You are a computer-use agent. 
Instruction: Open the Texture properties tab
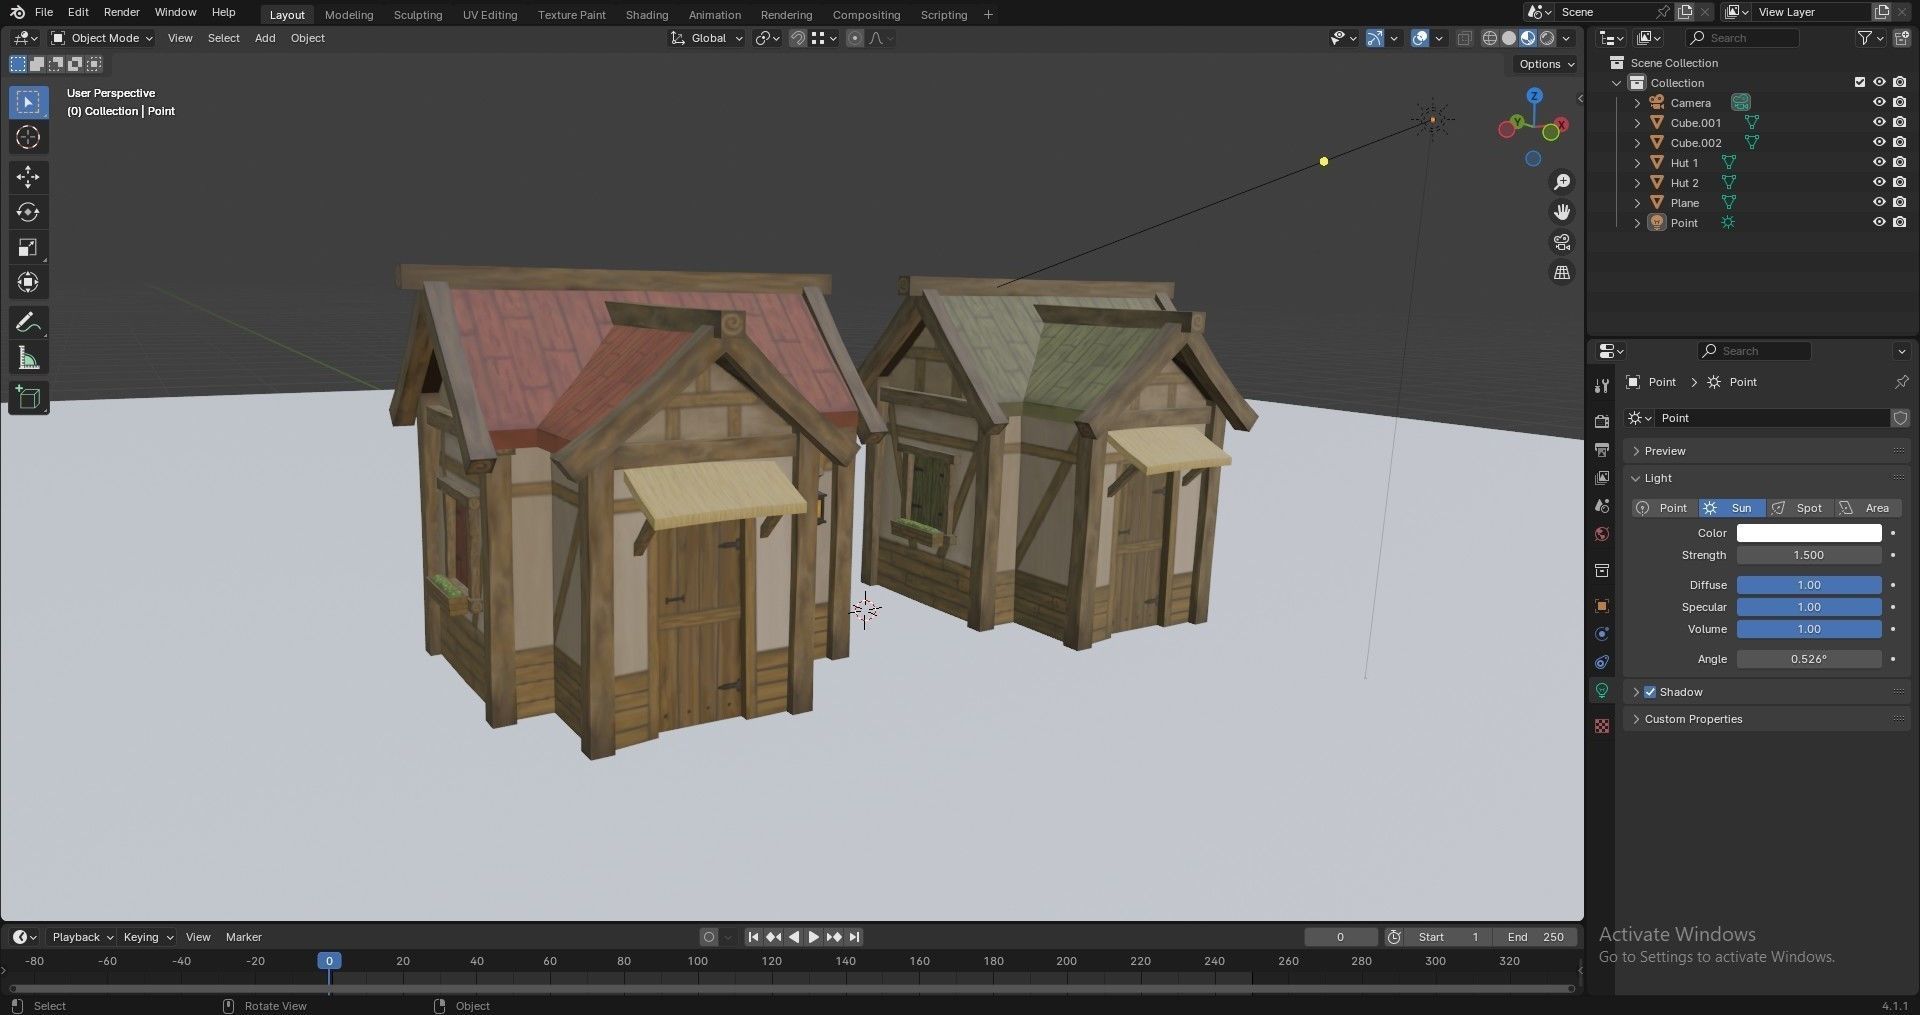(x=1602, y=726)
